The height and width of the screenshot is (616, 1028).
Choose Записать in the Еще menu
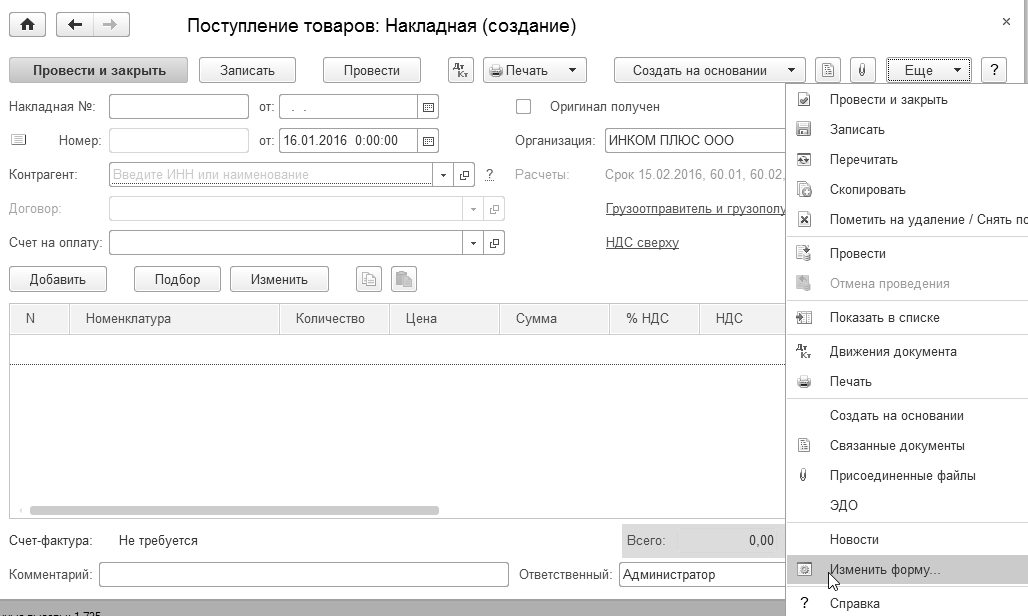coord(907,130)
